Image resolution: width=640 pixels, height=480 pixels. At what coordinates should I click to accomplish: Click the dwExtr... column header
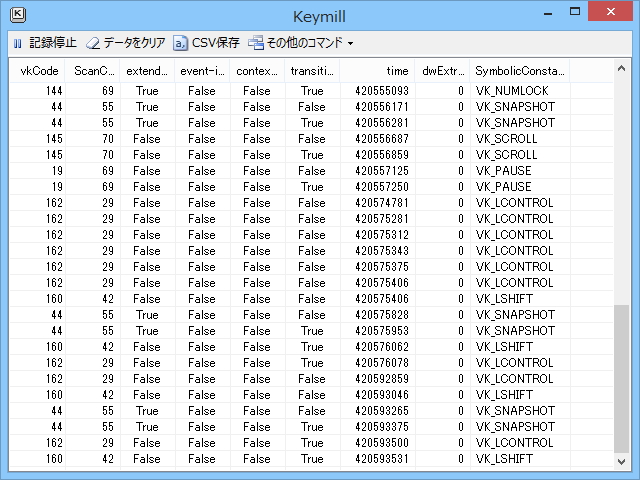(x=442, y=71)
